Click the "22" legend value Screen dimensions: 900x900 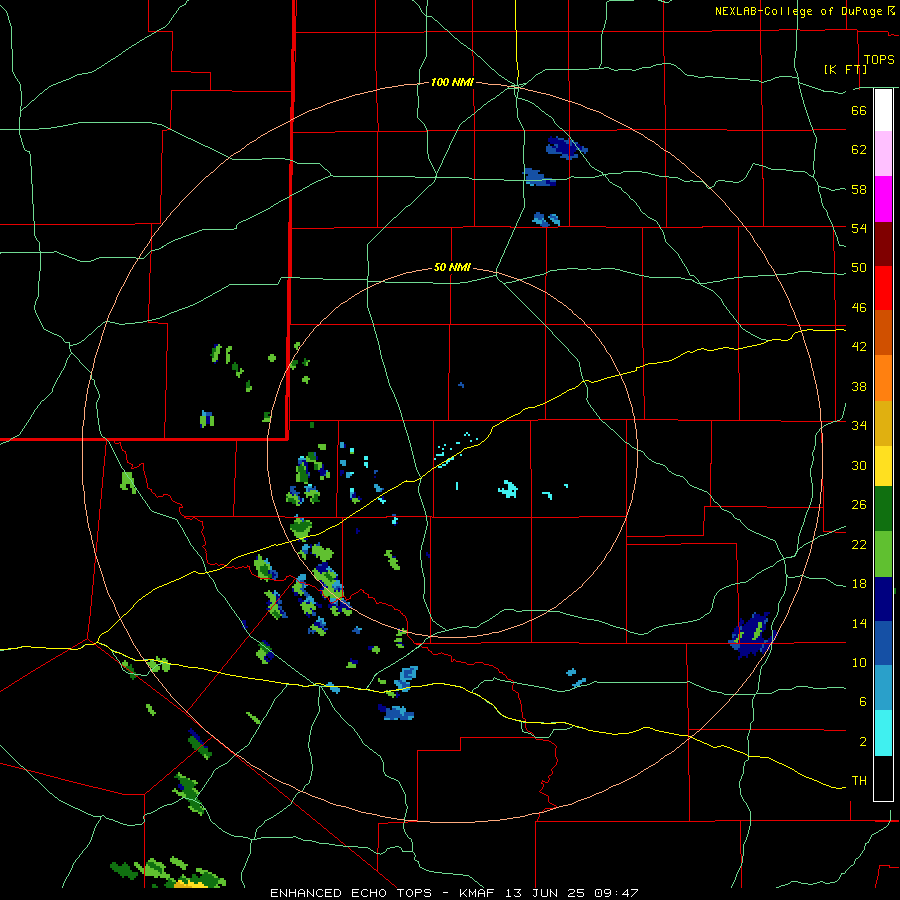click(x=859, y=545)
